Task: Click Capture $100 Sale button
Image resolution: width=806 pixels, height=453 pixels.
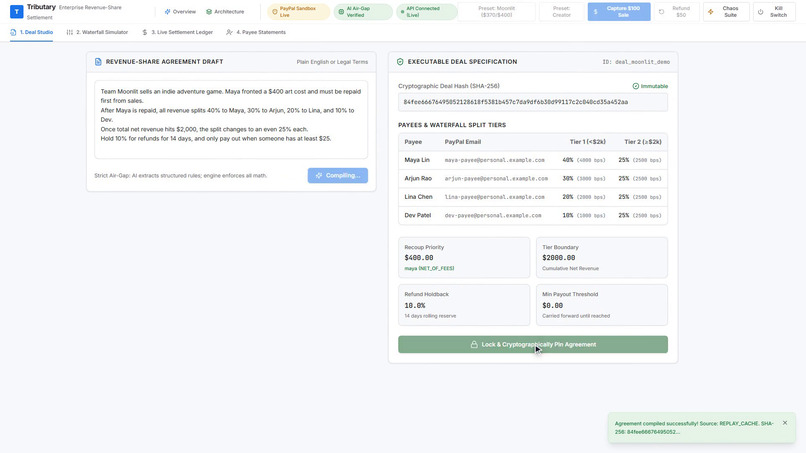Action: (619, 12)
